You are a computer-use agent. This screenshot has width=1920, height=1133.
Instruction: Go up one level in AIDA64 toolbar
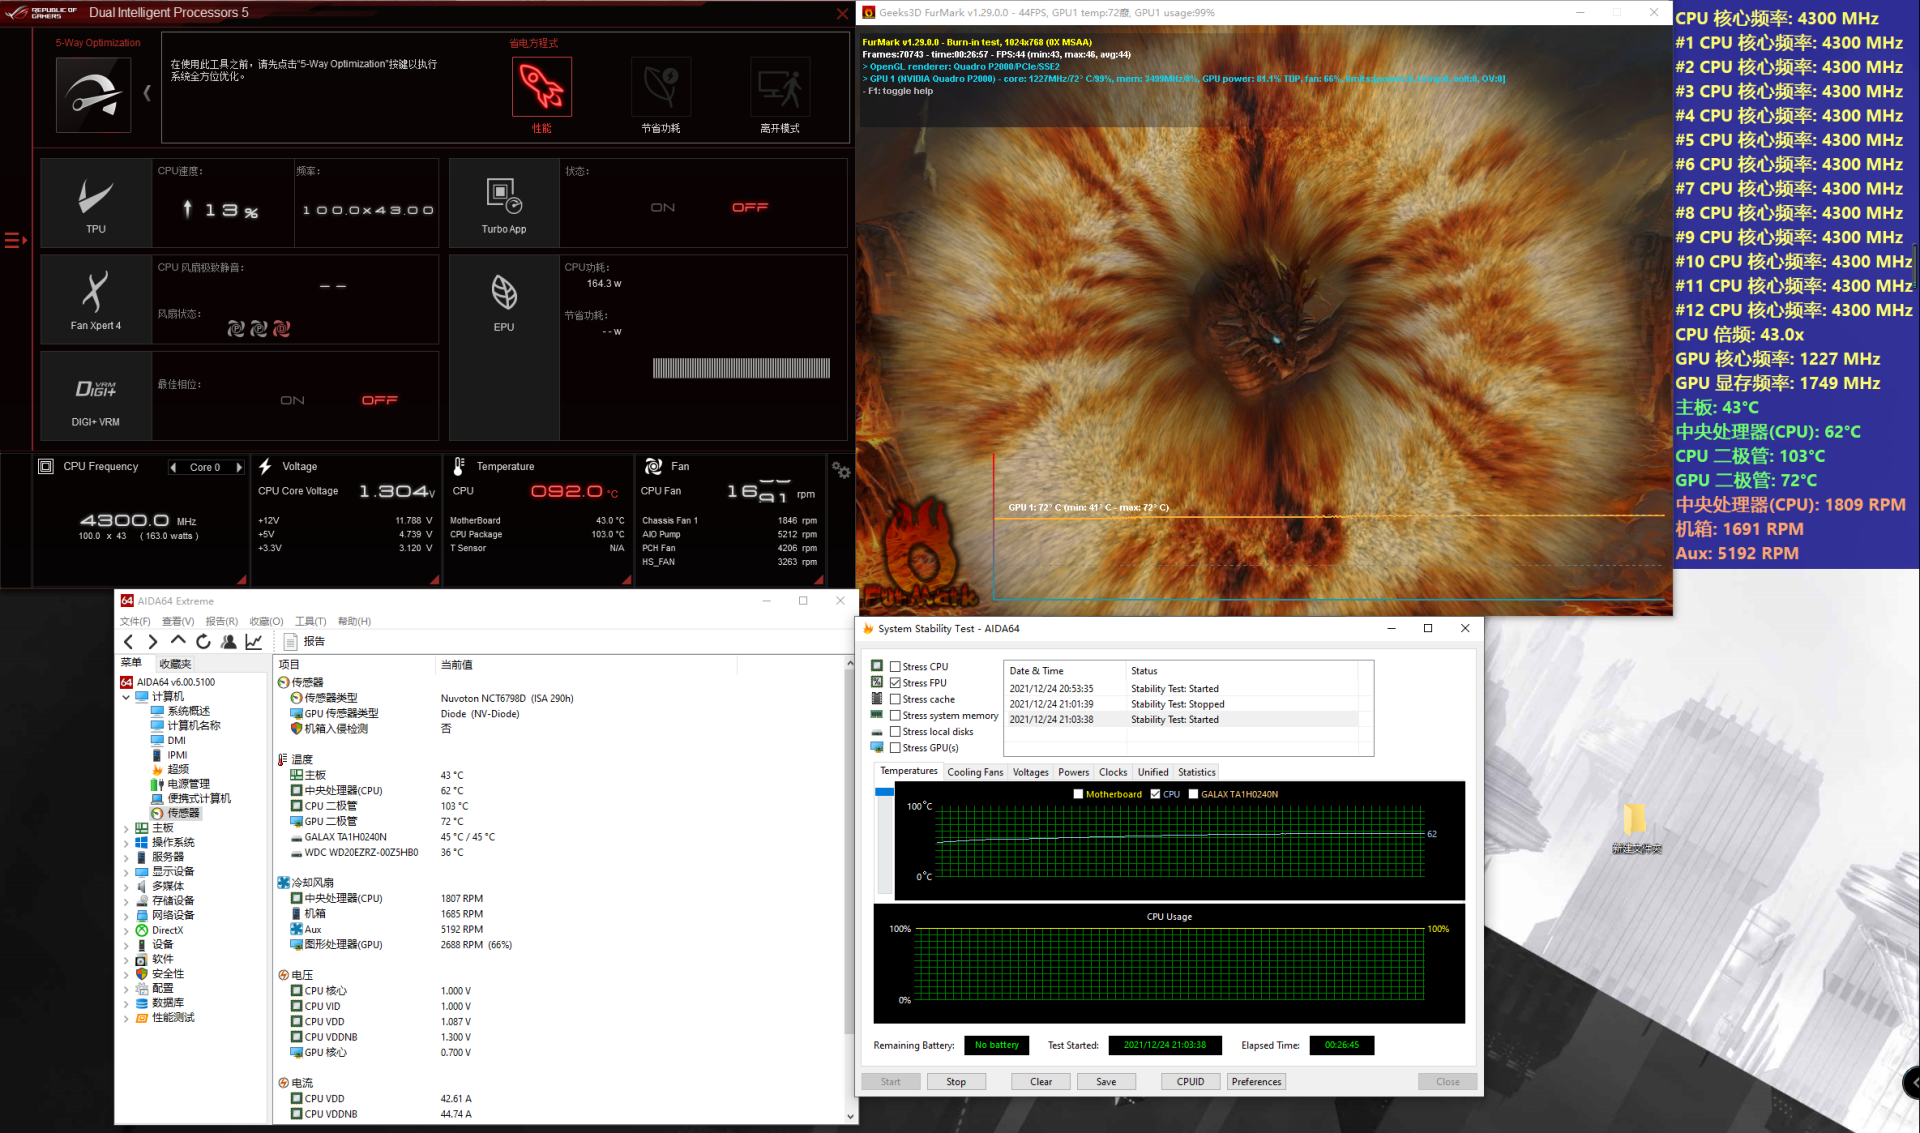(178, 641)
